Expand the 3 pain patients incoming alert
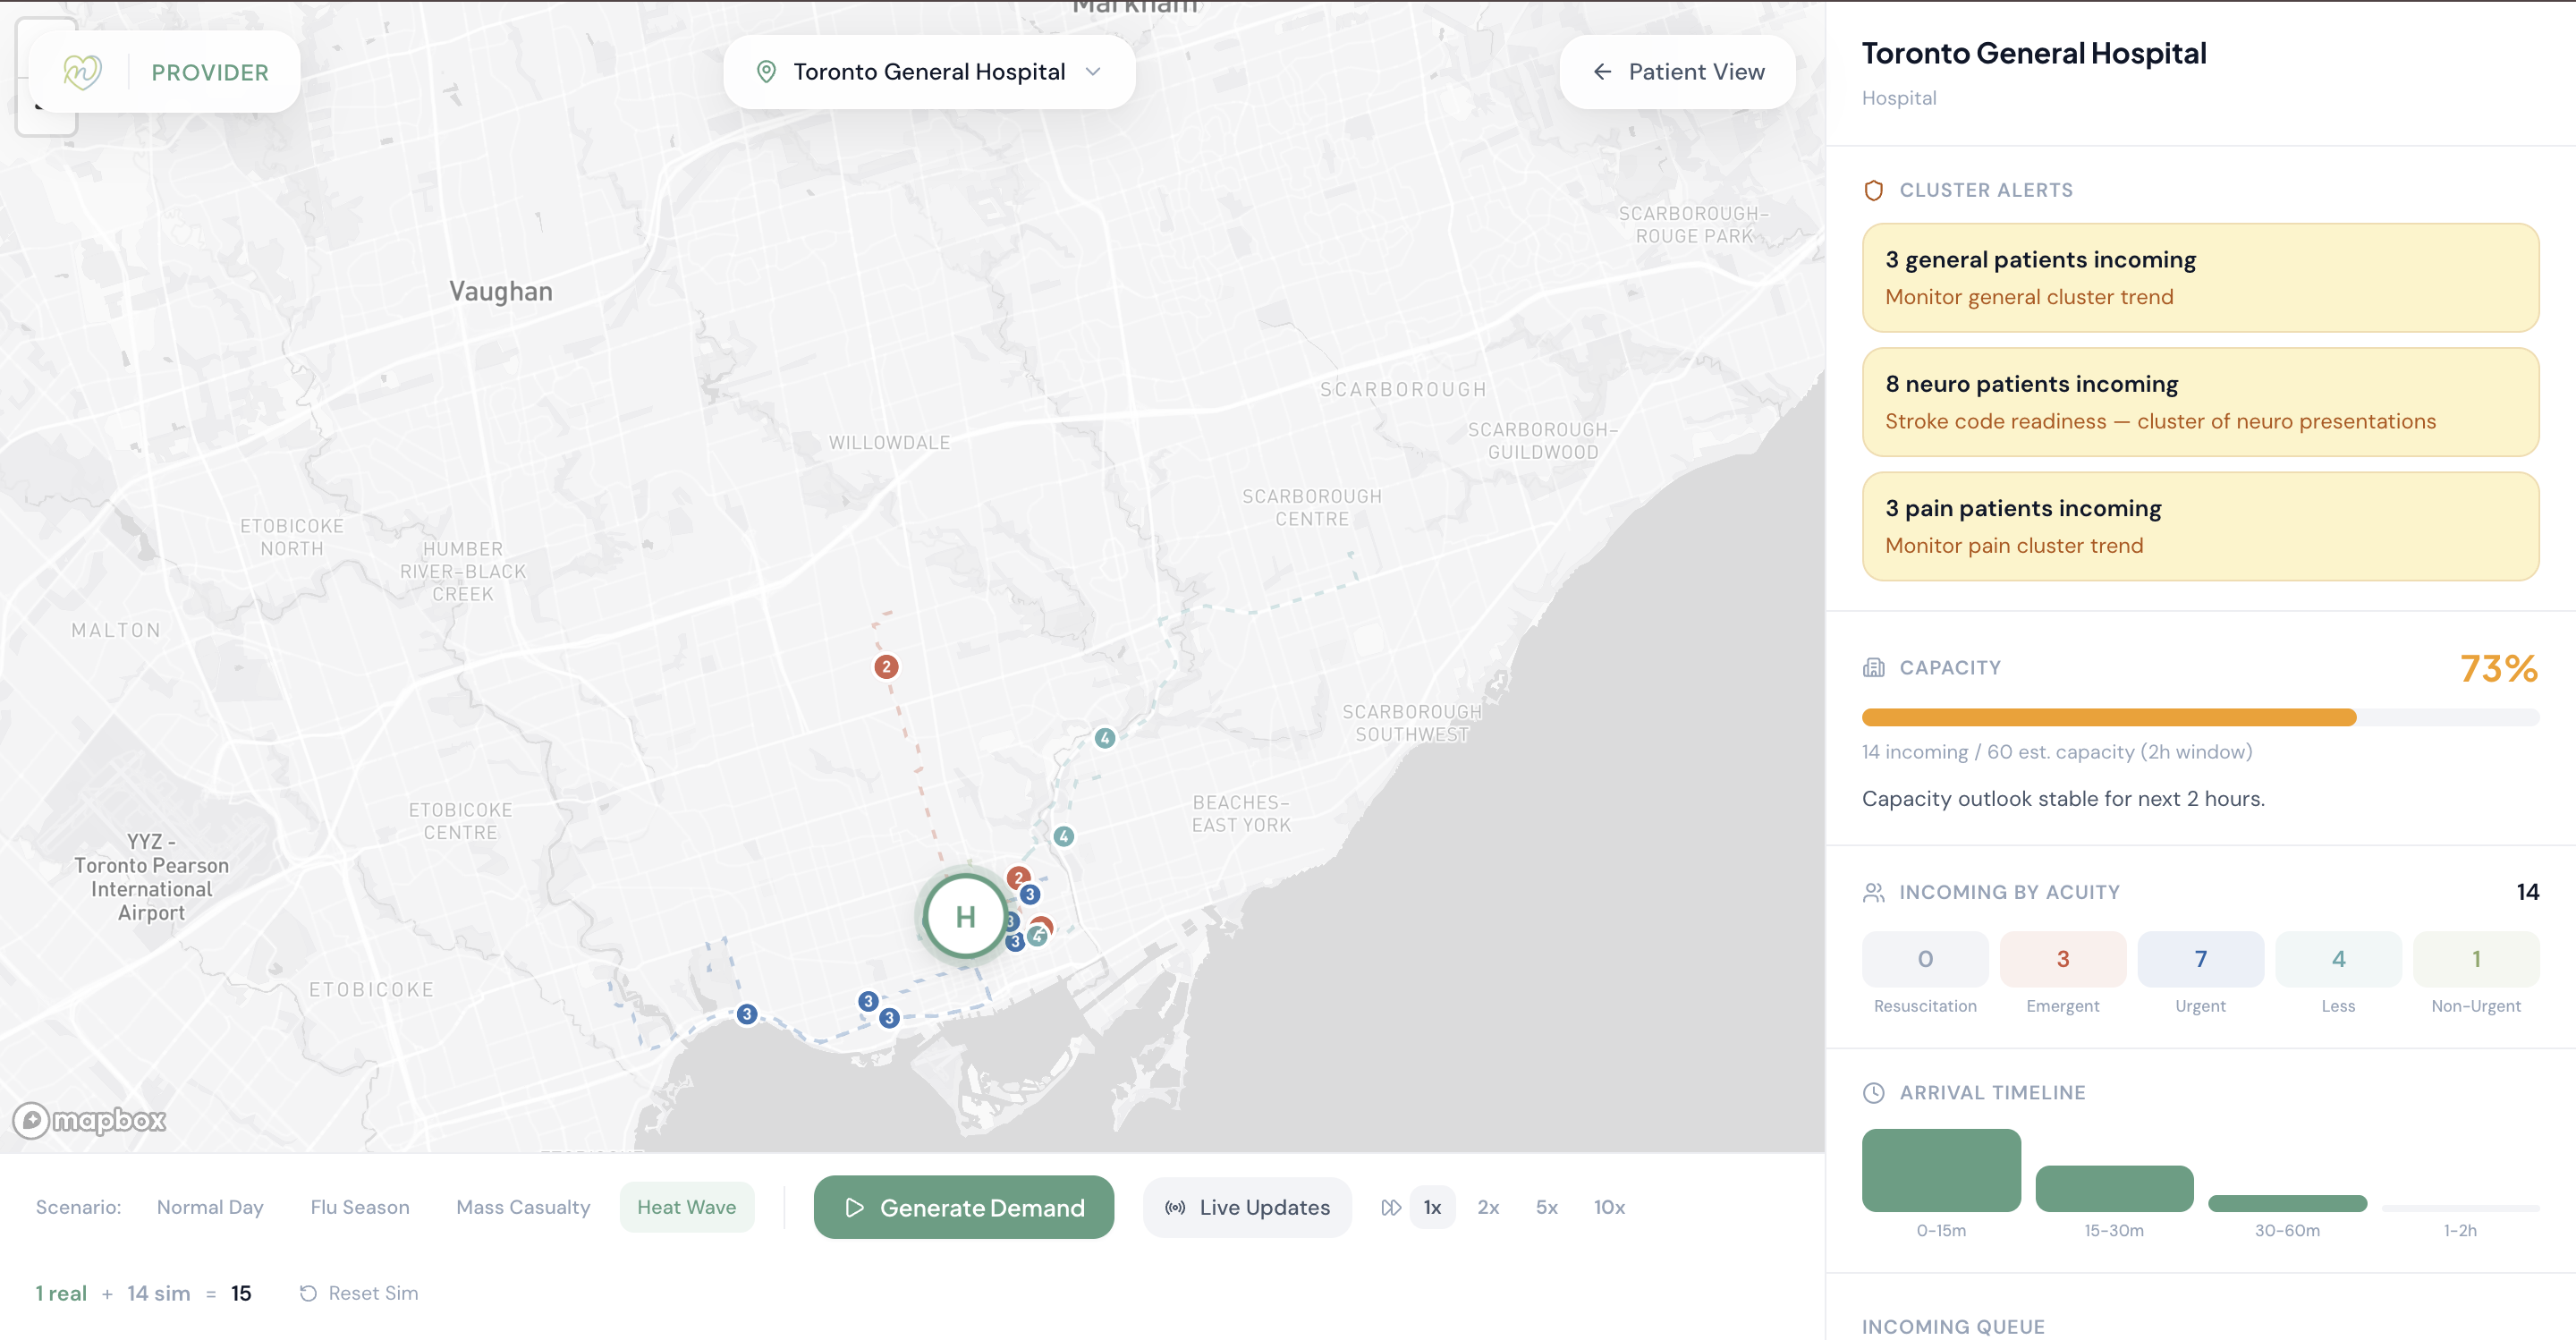 click(x=2199, y=526)
